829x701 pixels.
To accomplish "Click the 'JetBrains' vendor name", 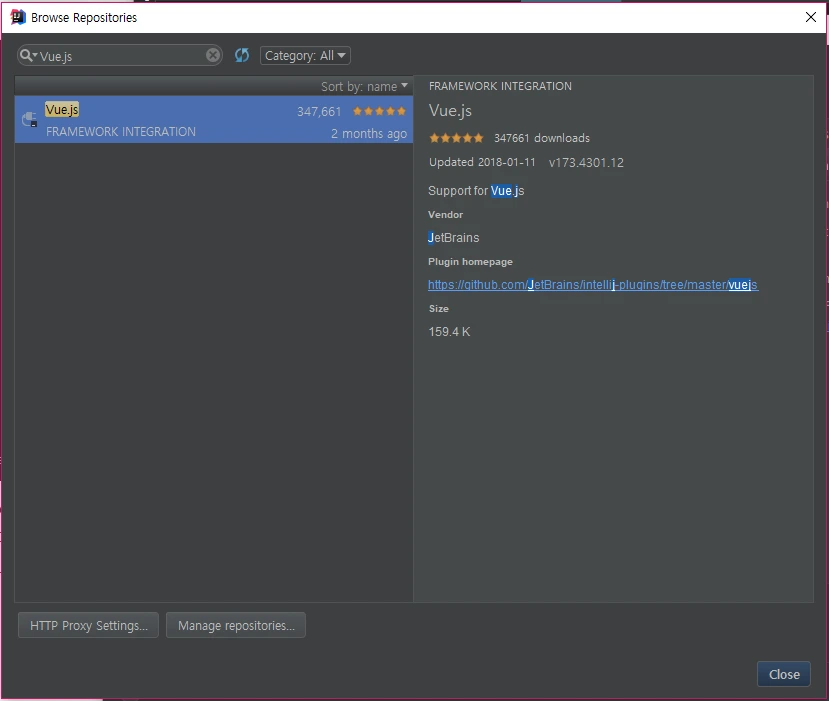I will (454, 238).
